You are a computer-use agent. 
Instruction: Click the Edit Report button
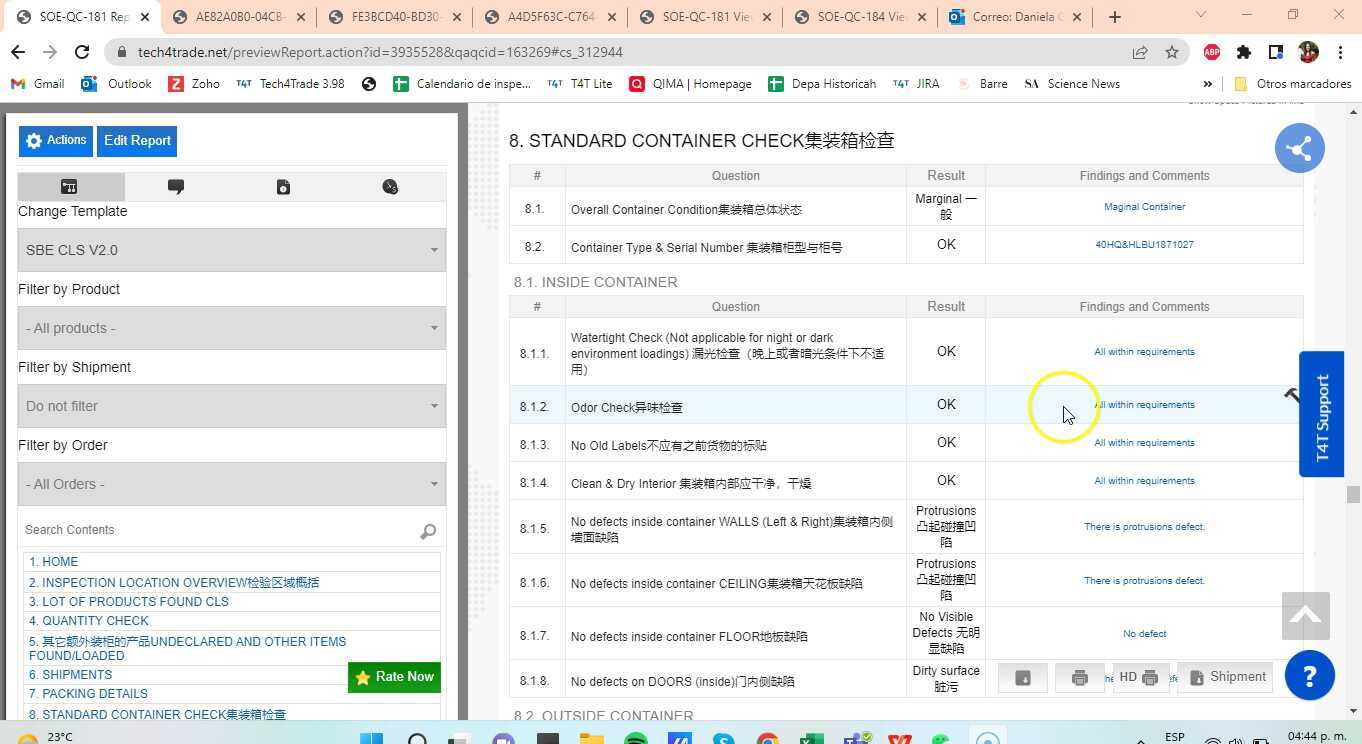[137, 140]
